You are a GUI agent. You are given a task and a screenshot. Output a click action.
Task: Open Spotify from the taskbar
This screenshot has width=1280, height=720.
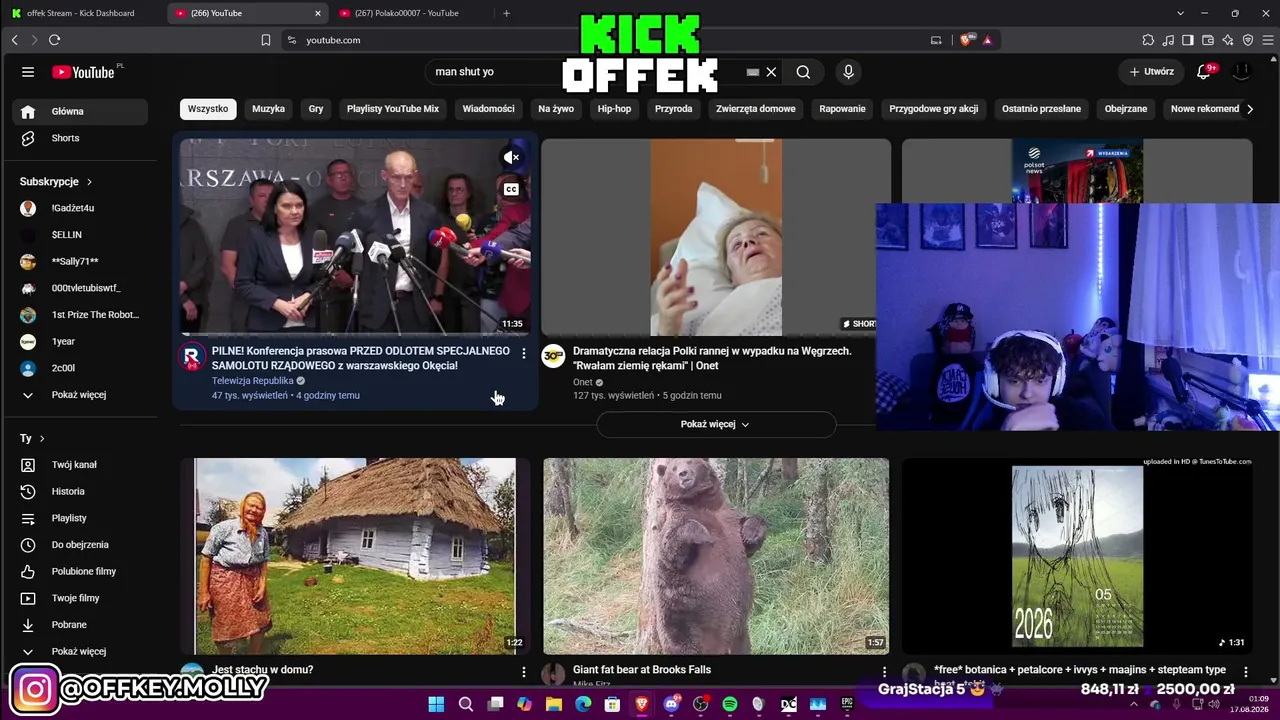tap(730, 705)
